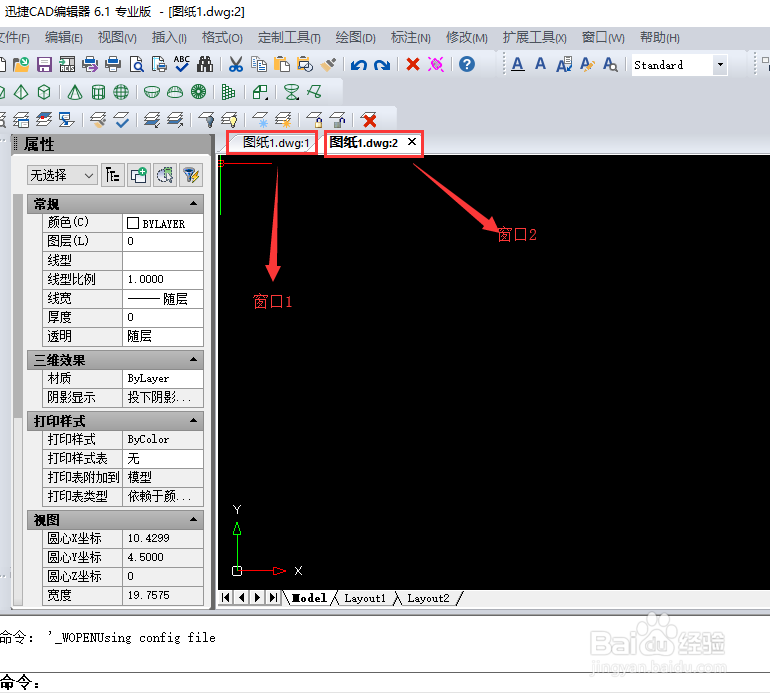The width and height of the screenshot is (770, 694).
Task: Click the red X delete icon in main toolbar
Action: coord(413,64)
